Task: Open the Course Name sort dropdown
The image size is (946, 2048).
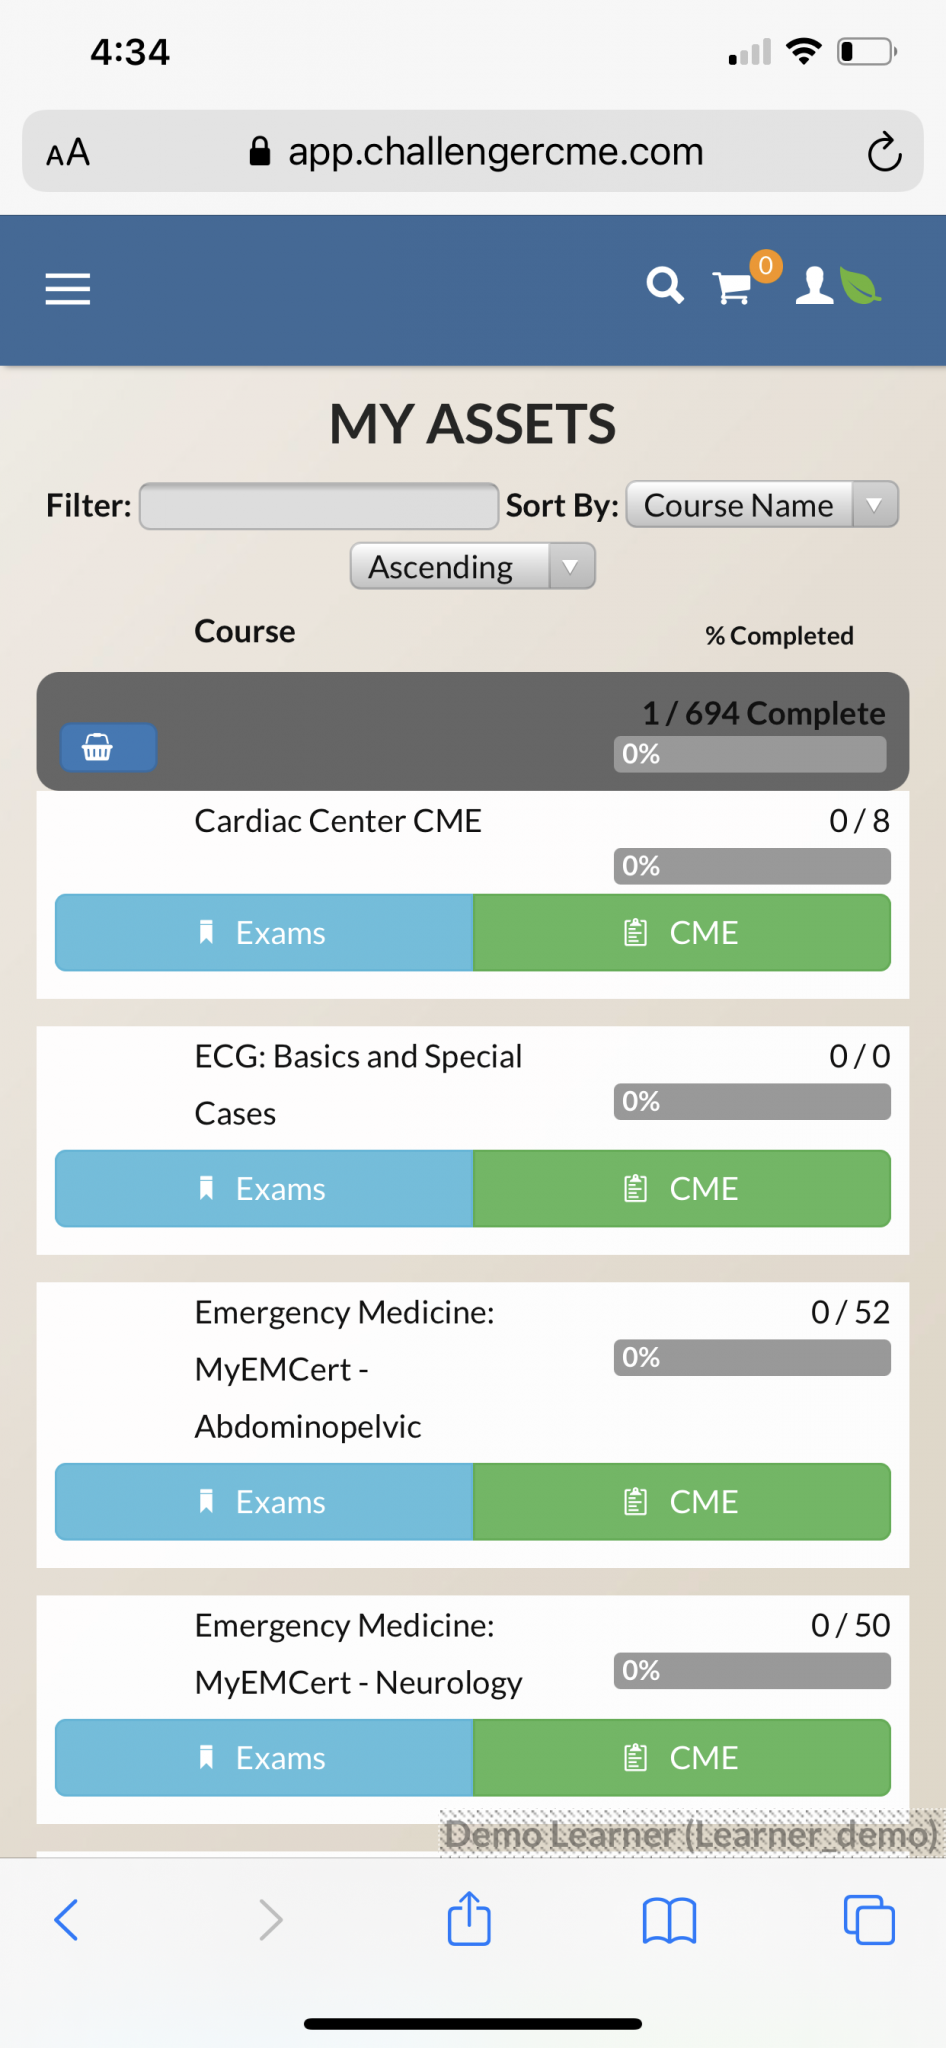Action: 762,505
